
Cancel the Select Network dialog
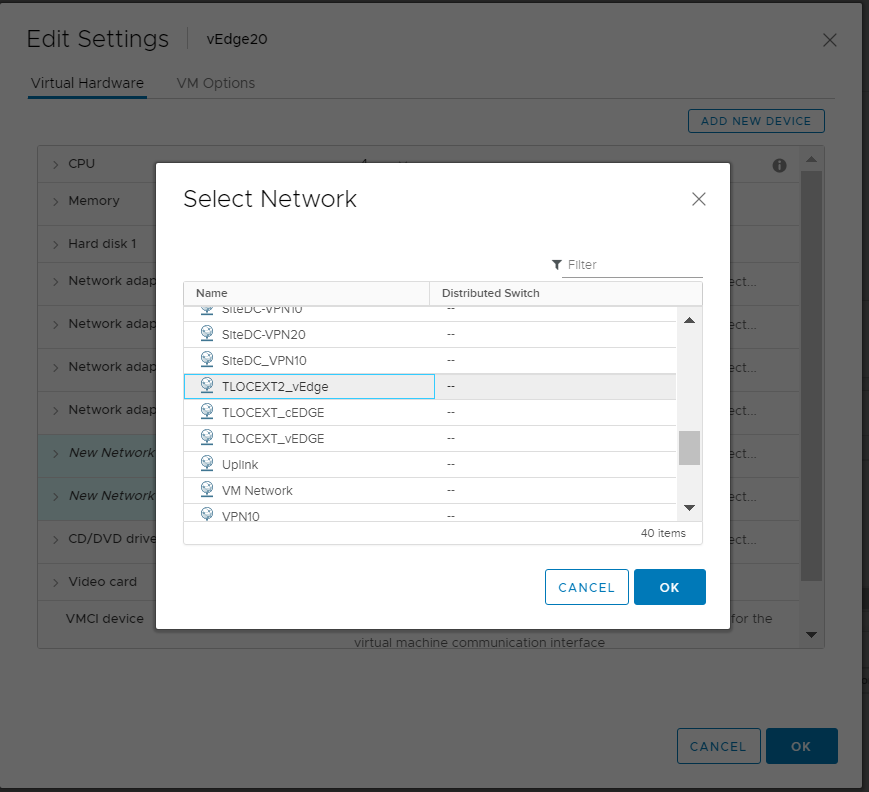[586, 587]
